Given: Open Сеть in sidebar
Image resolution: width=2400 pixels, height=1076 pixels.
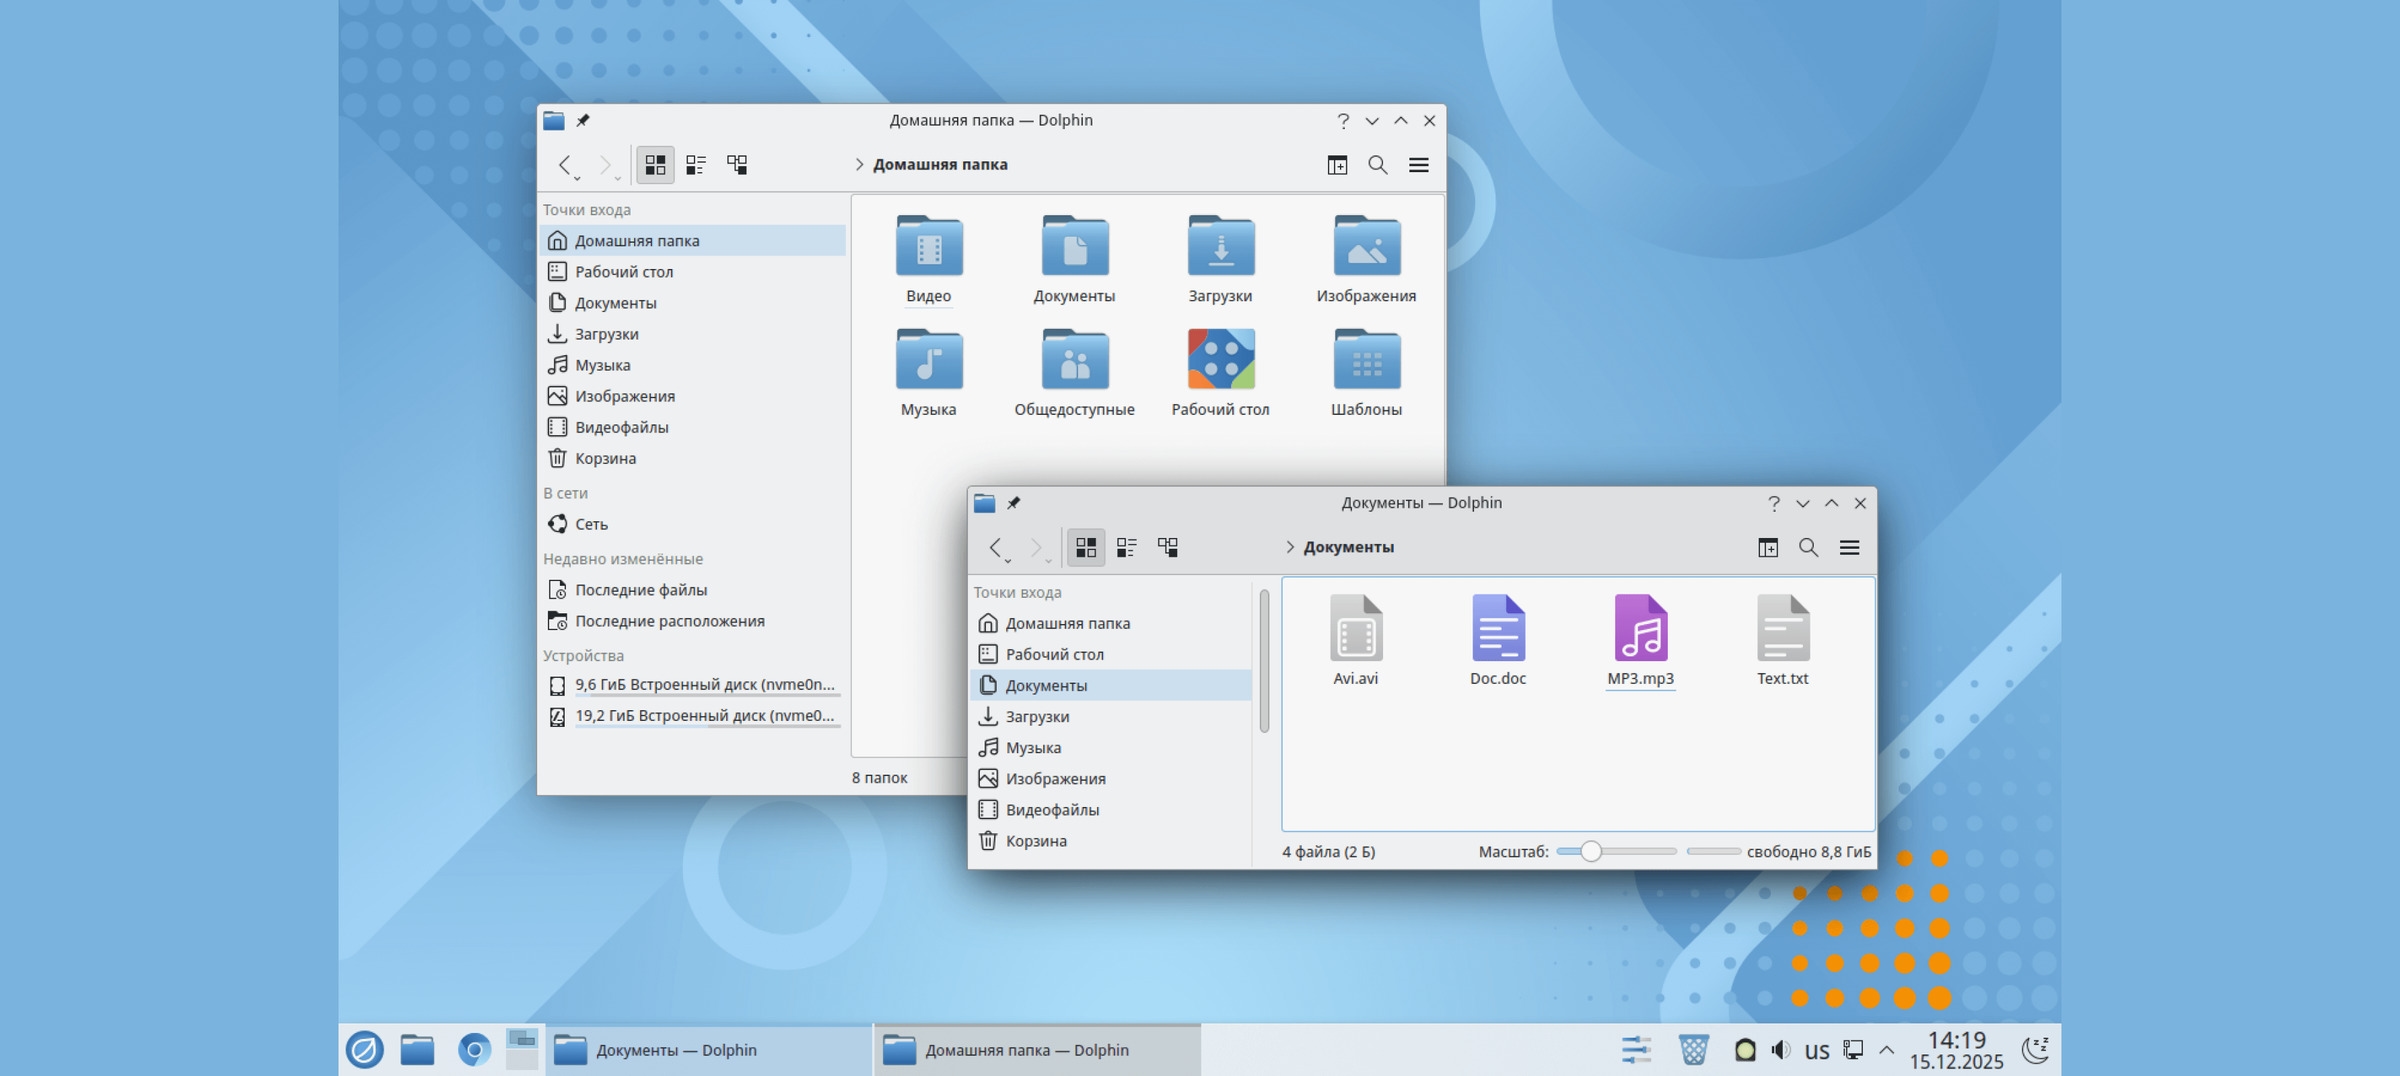Looking at the screenshot, I should 693,524.
